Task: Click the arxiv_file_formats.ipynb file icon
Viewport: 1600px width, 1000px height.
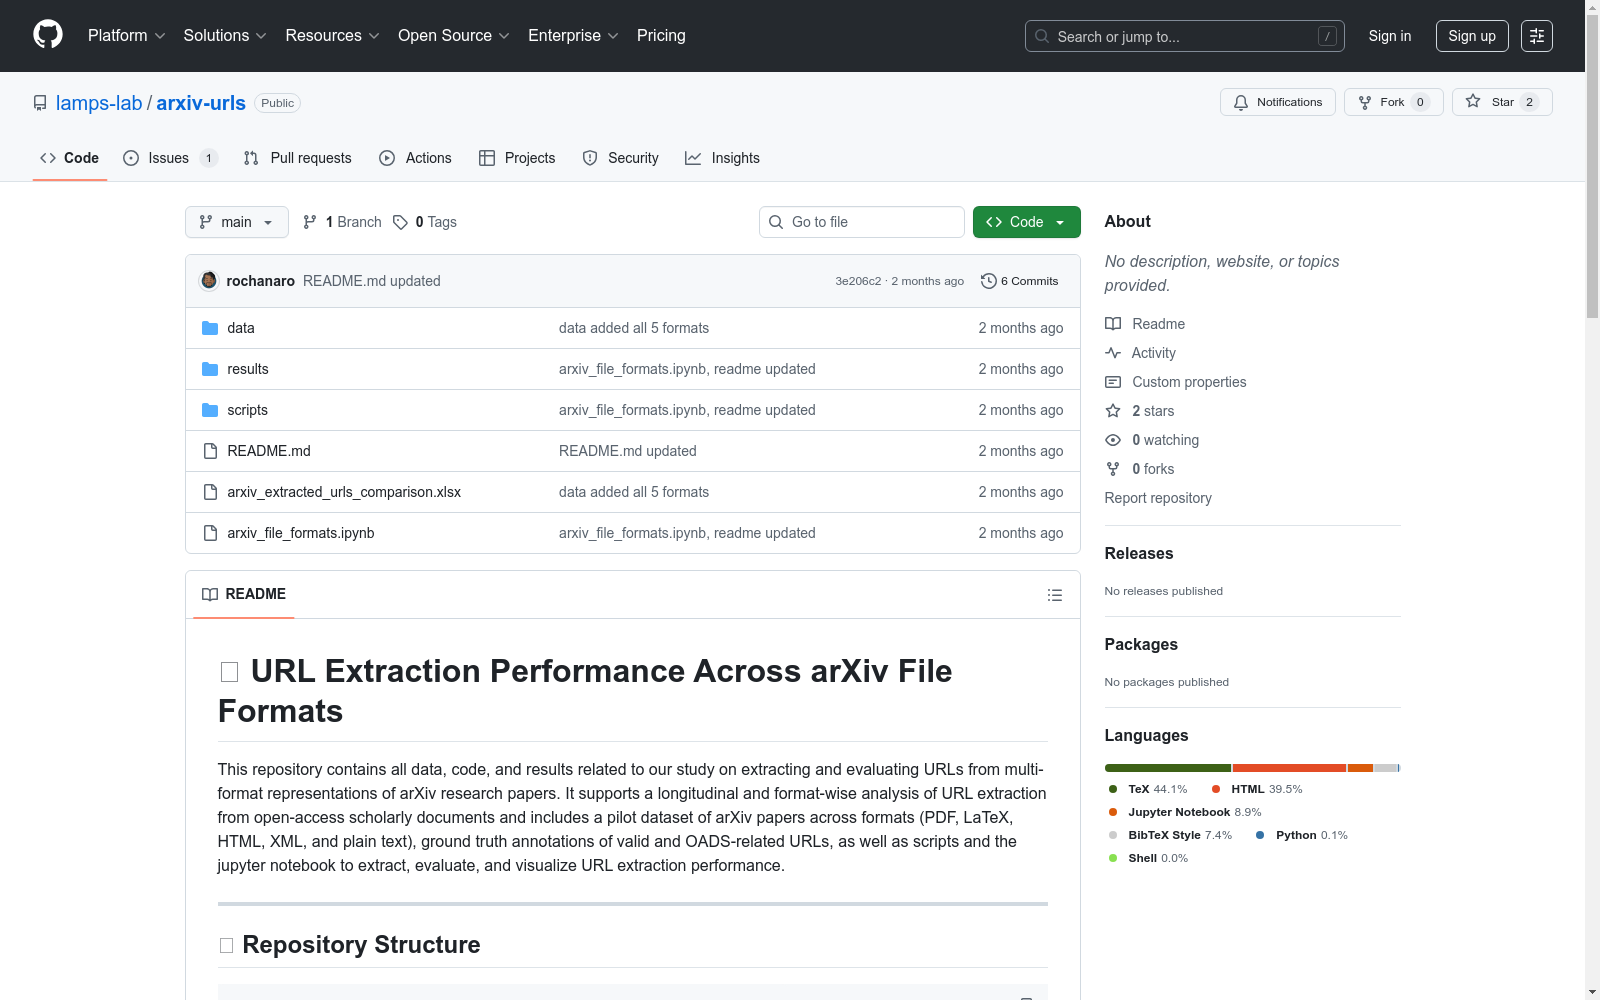Action: pyautogui.click(x=210, y=533)
